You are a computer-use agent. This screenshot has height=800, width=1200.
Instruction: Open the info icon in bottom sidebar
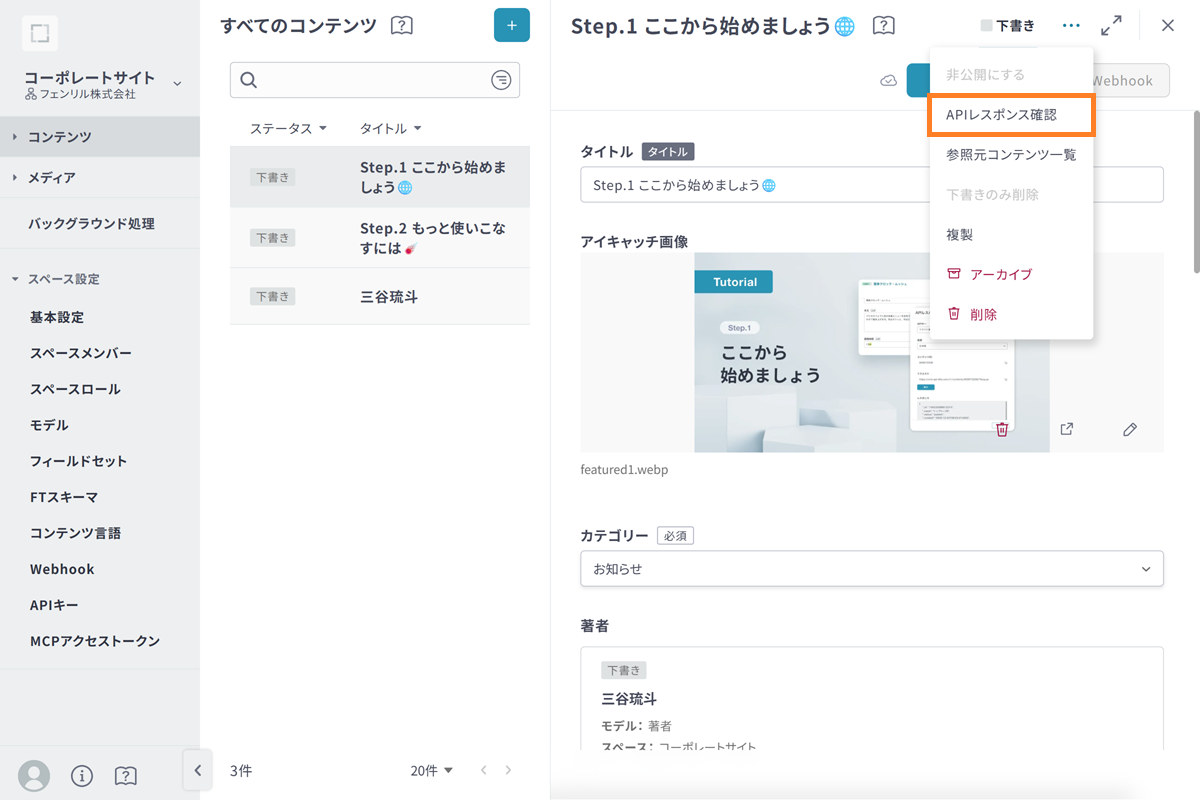pos(82,776)
